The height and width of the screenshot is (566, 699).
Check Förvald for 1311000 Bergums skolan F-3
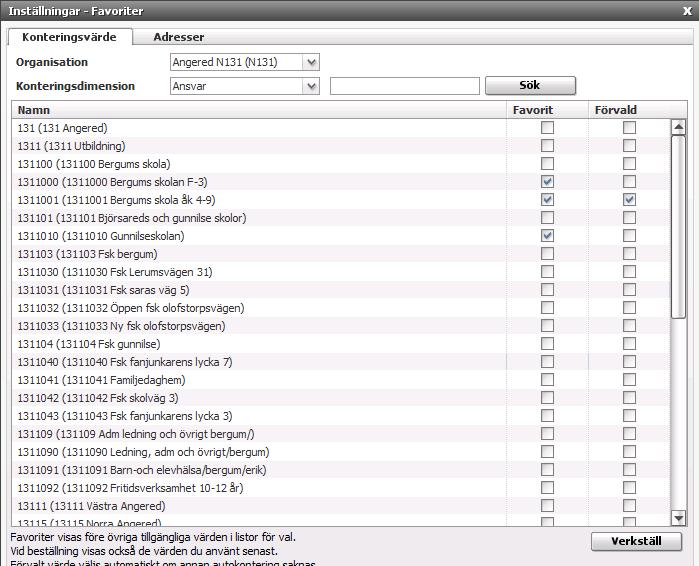629,182
